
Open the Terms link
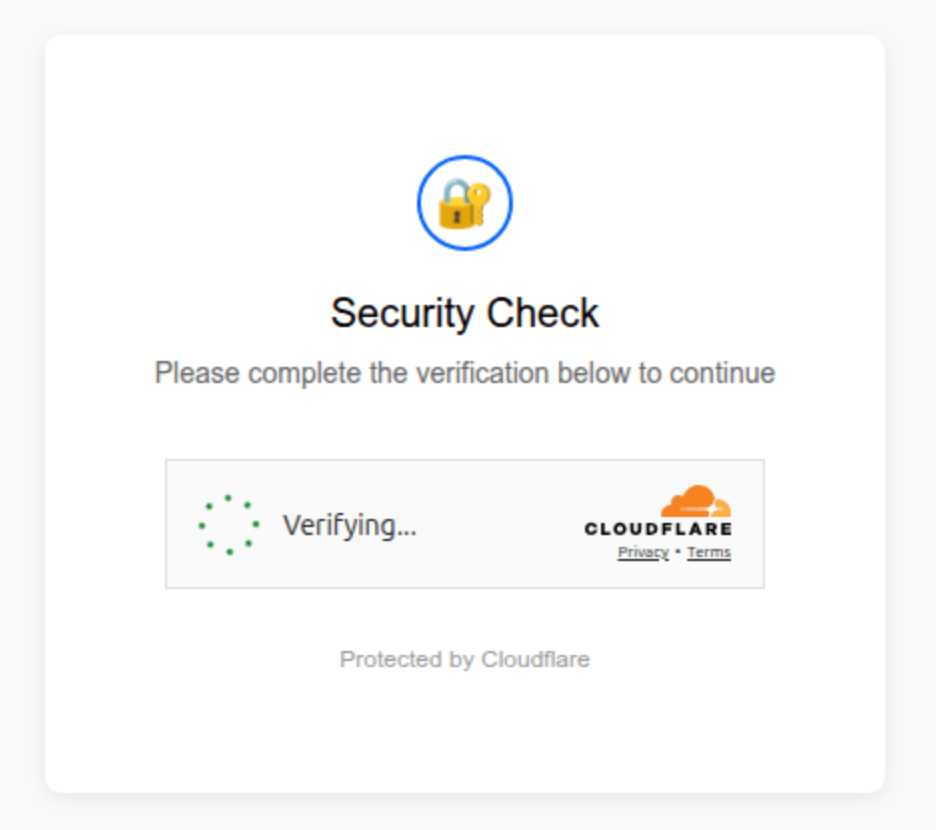[x=709, y=552]
